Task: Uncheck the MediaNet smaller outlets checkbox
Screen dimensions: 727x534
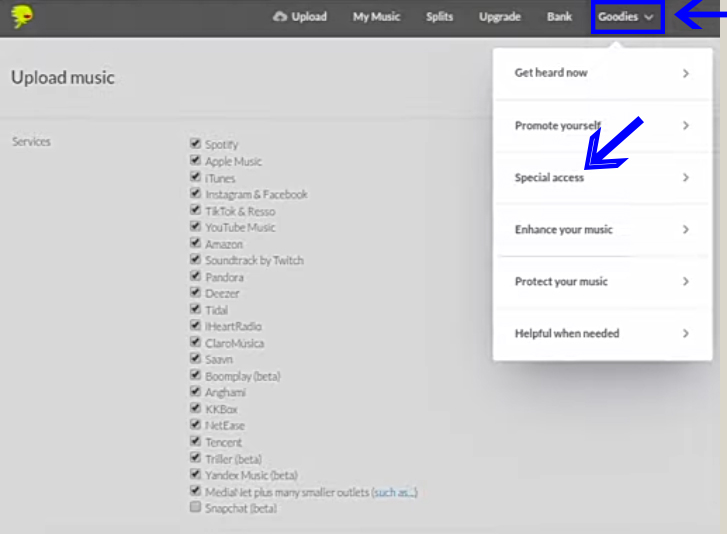Action: click(195, 490)
